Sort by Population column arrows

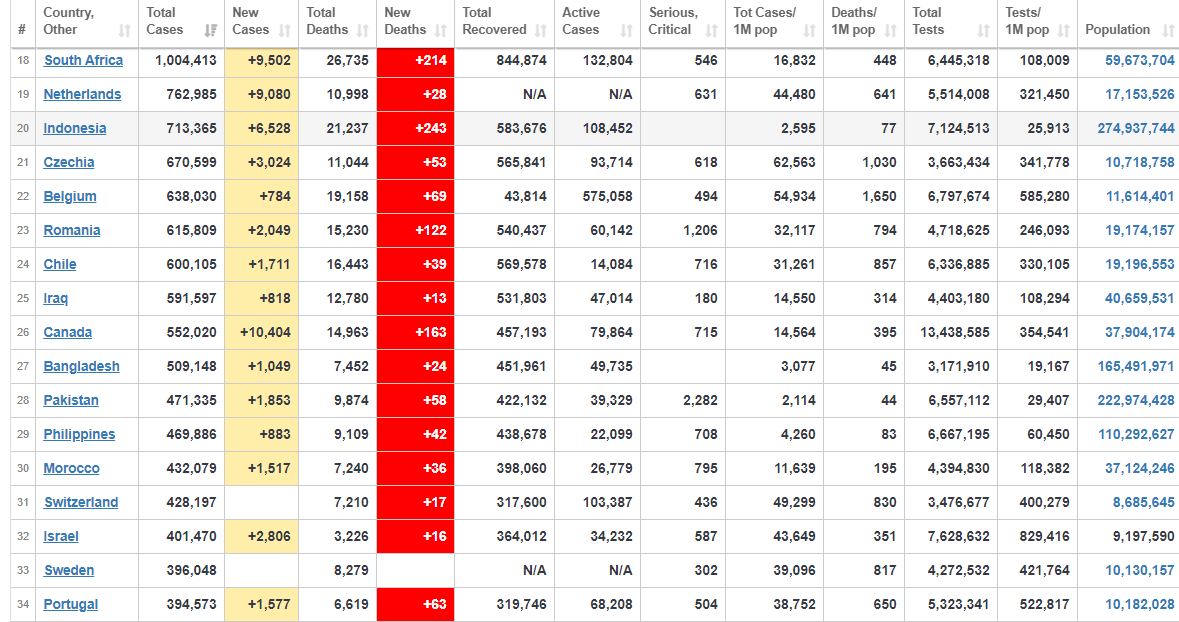(x=1168, y=31)
